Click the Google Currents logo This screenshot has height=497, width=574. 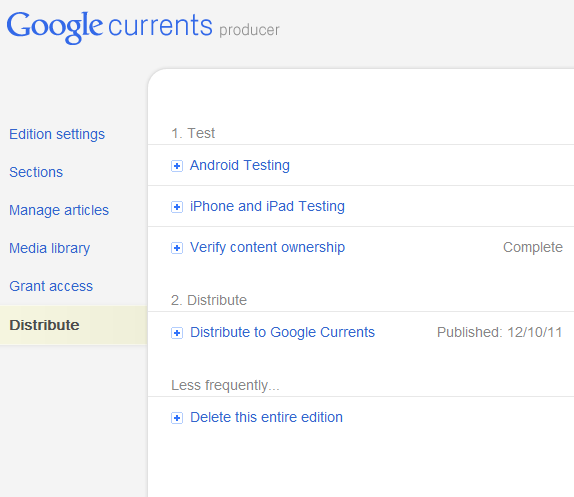109,27
